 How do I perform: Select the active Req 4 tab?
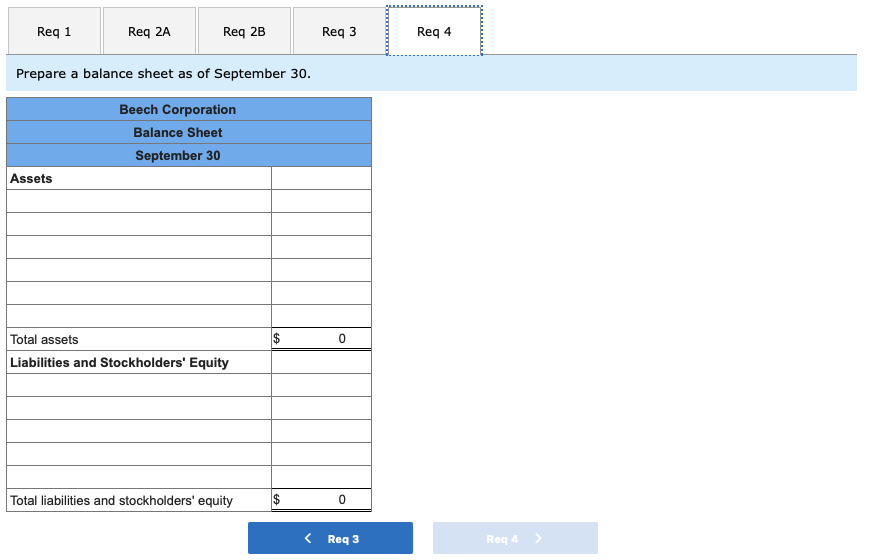pos(434,31)
